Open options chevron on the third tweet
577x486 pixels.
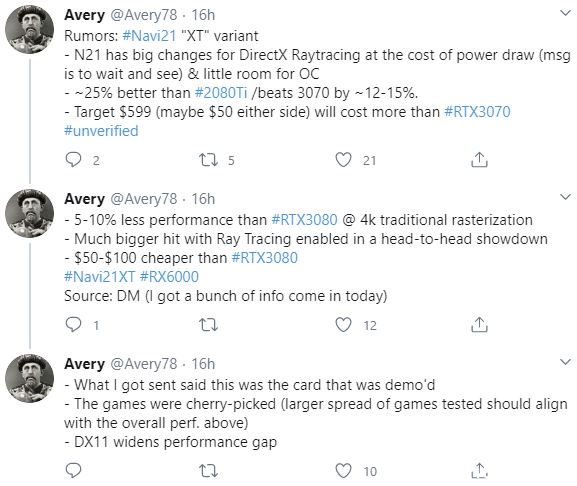[565, 362]
